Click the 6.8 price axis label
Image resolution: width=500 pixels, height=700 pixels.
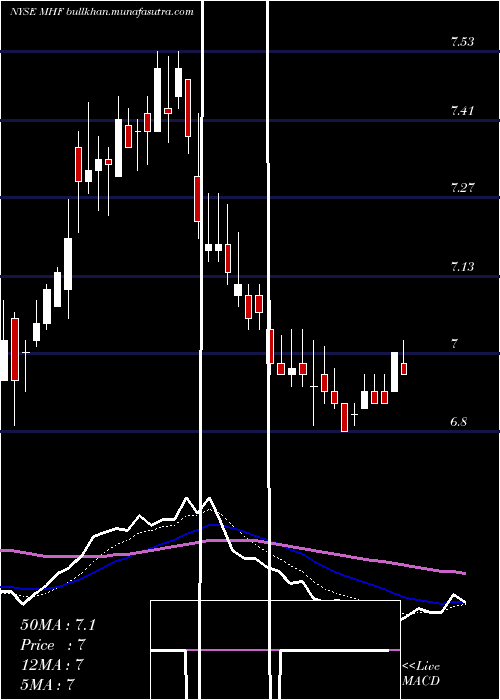459,421
